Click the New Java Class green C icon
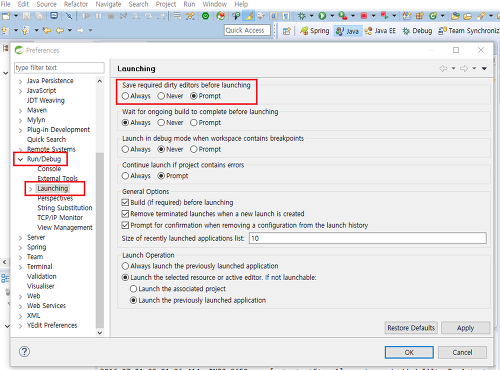The height and width of the screenshot is (370, 500). pyautogui.click(x=433, y=16)
